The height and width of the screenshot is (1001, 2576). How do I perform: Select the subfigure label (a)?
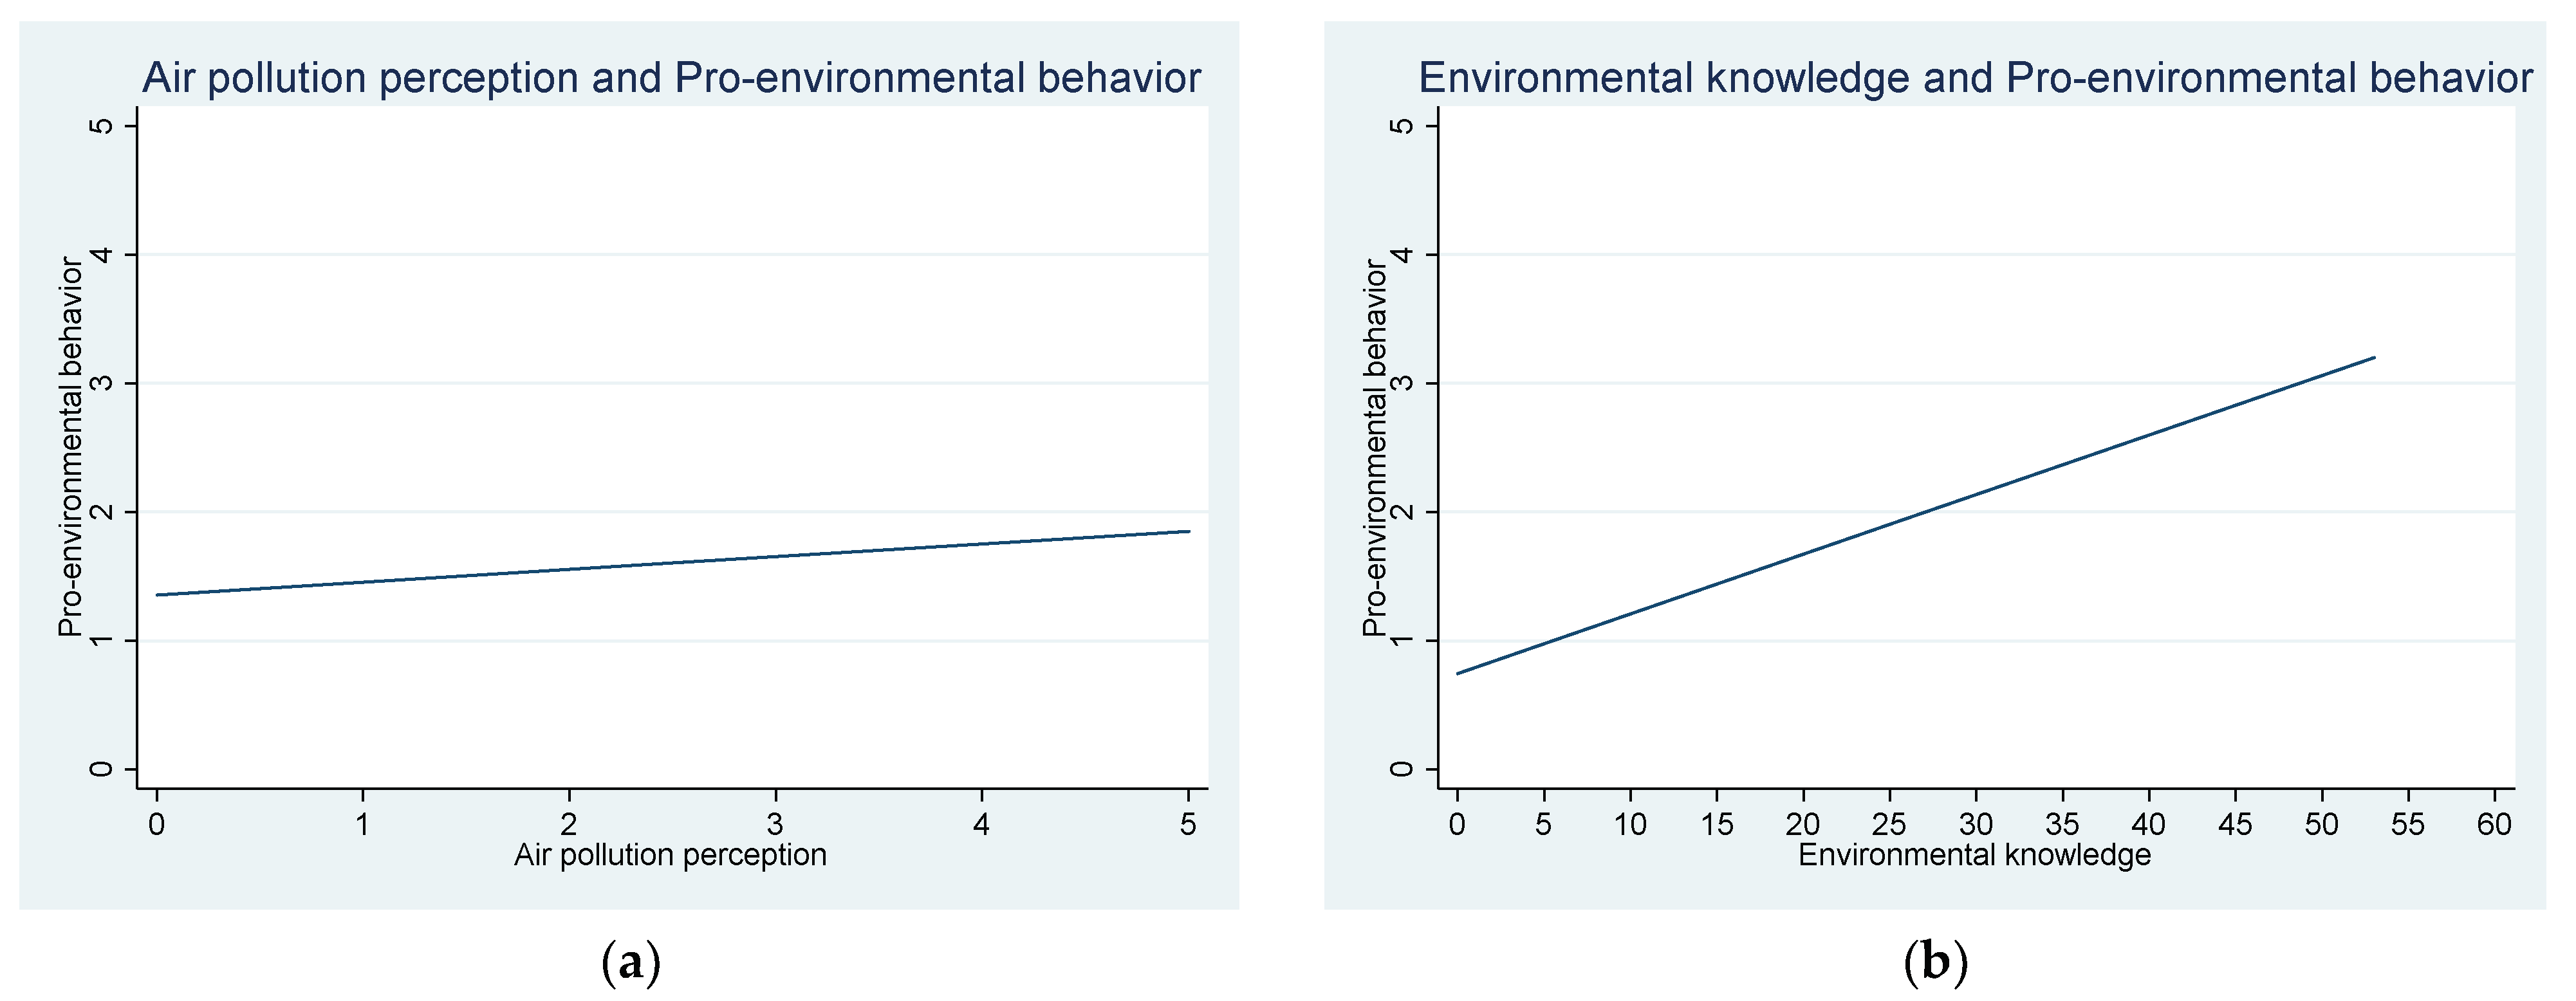[x=631, y=962]
